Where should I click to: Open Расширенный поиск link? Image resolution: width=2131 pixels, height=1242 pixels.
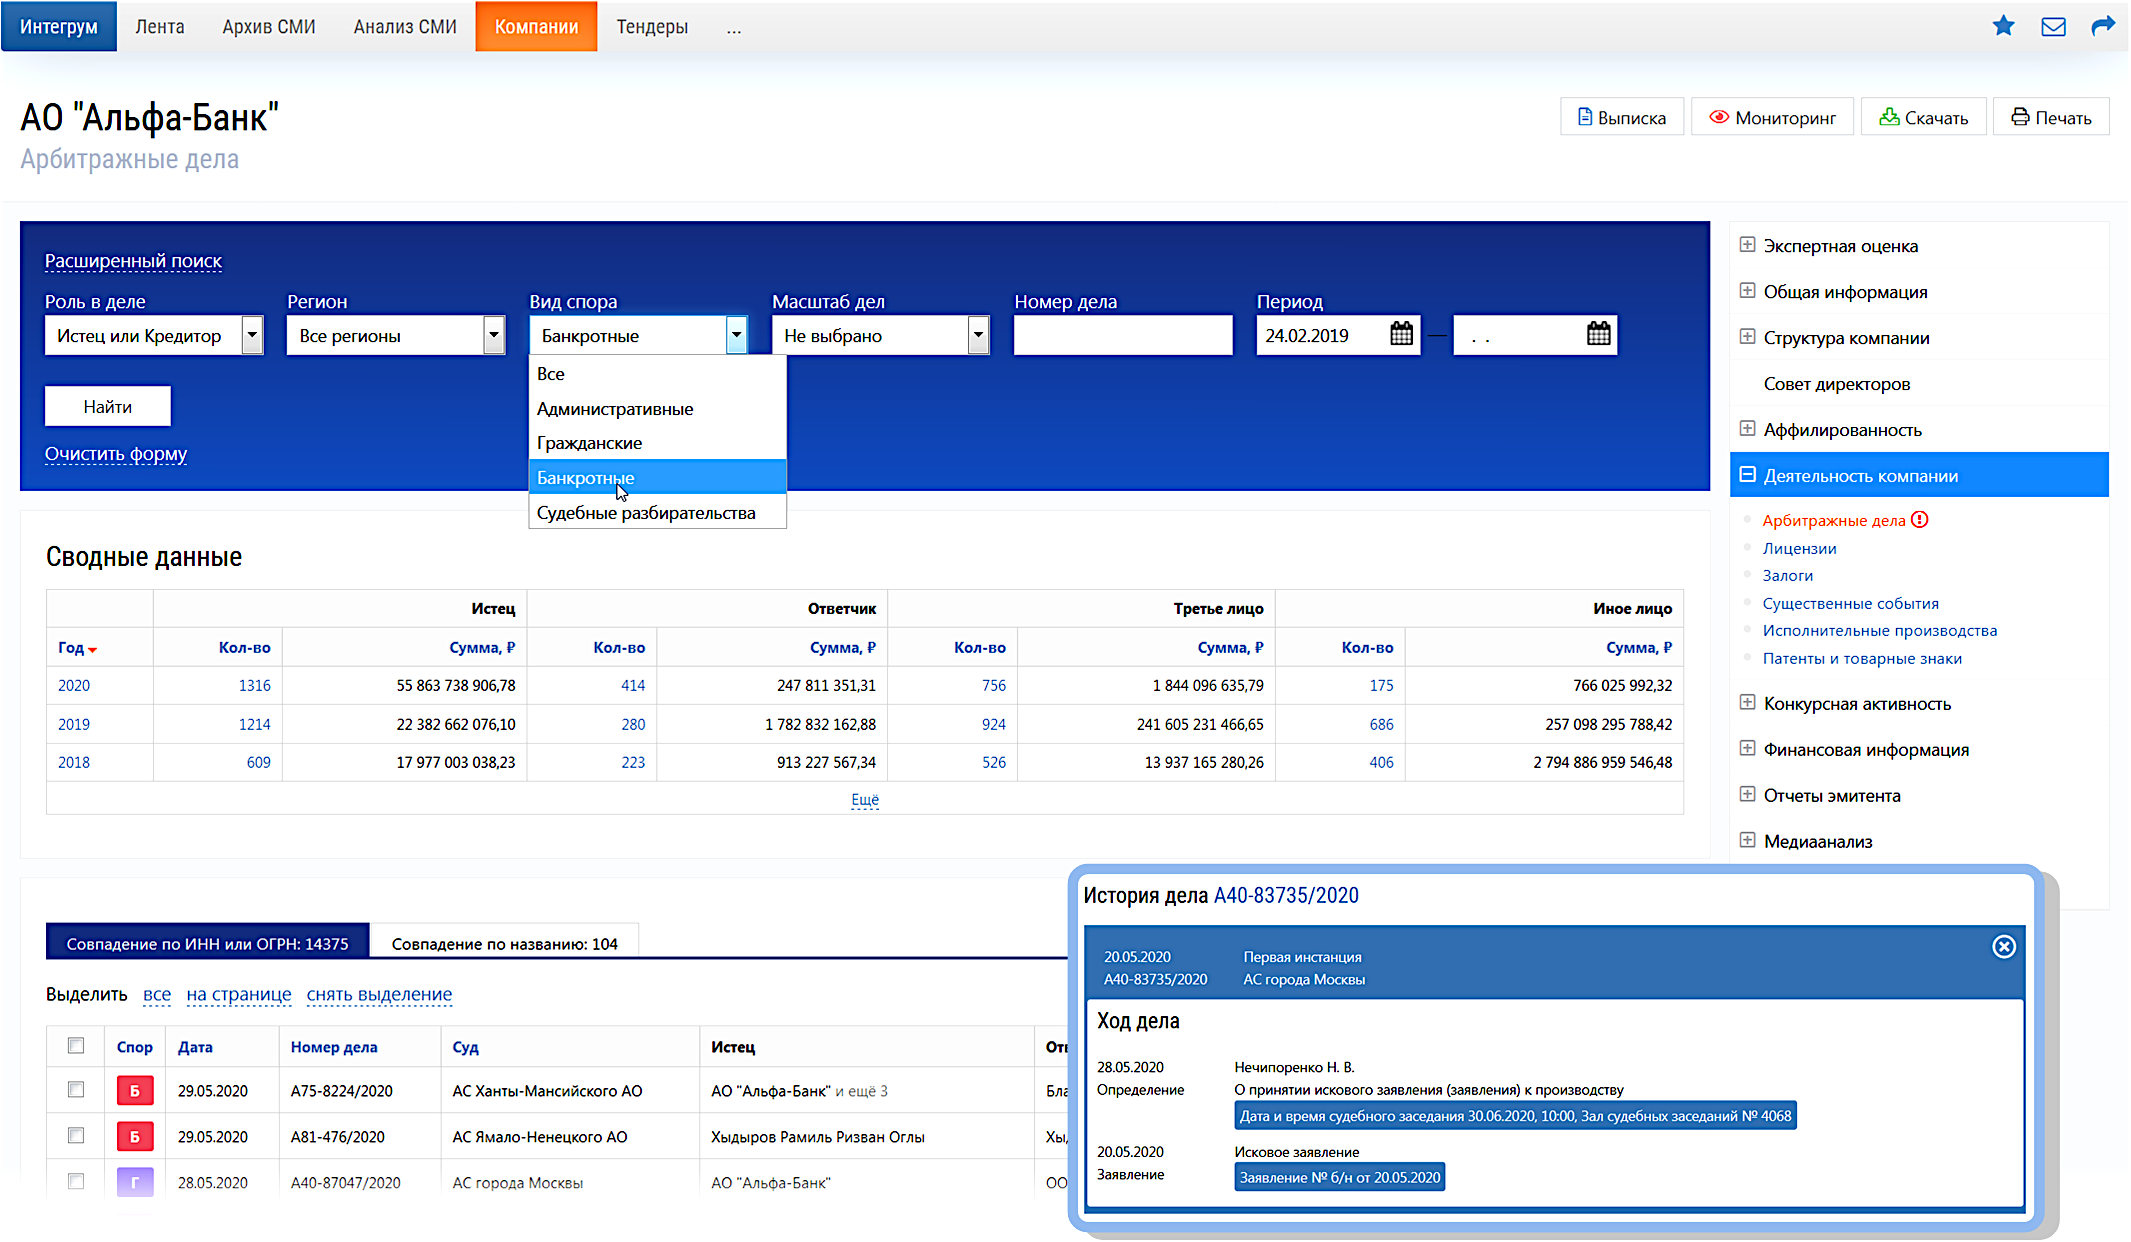pos(133,261)
